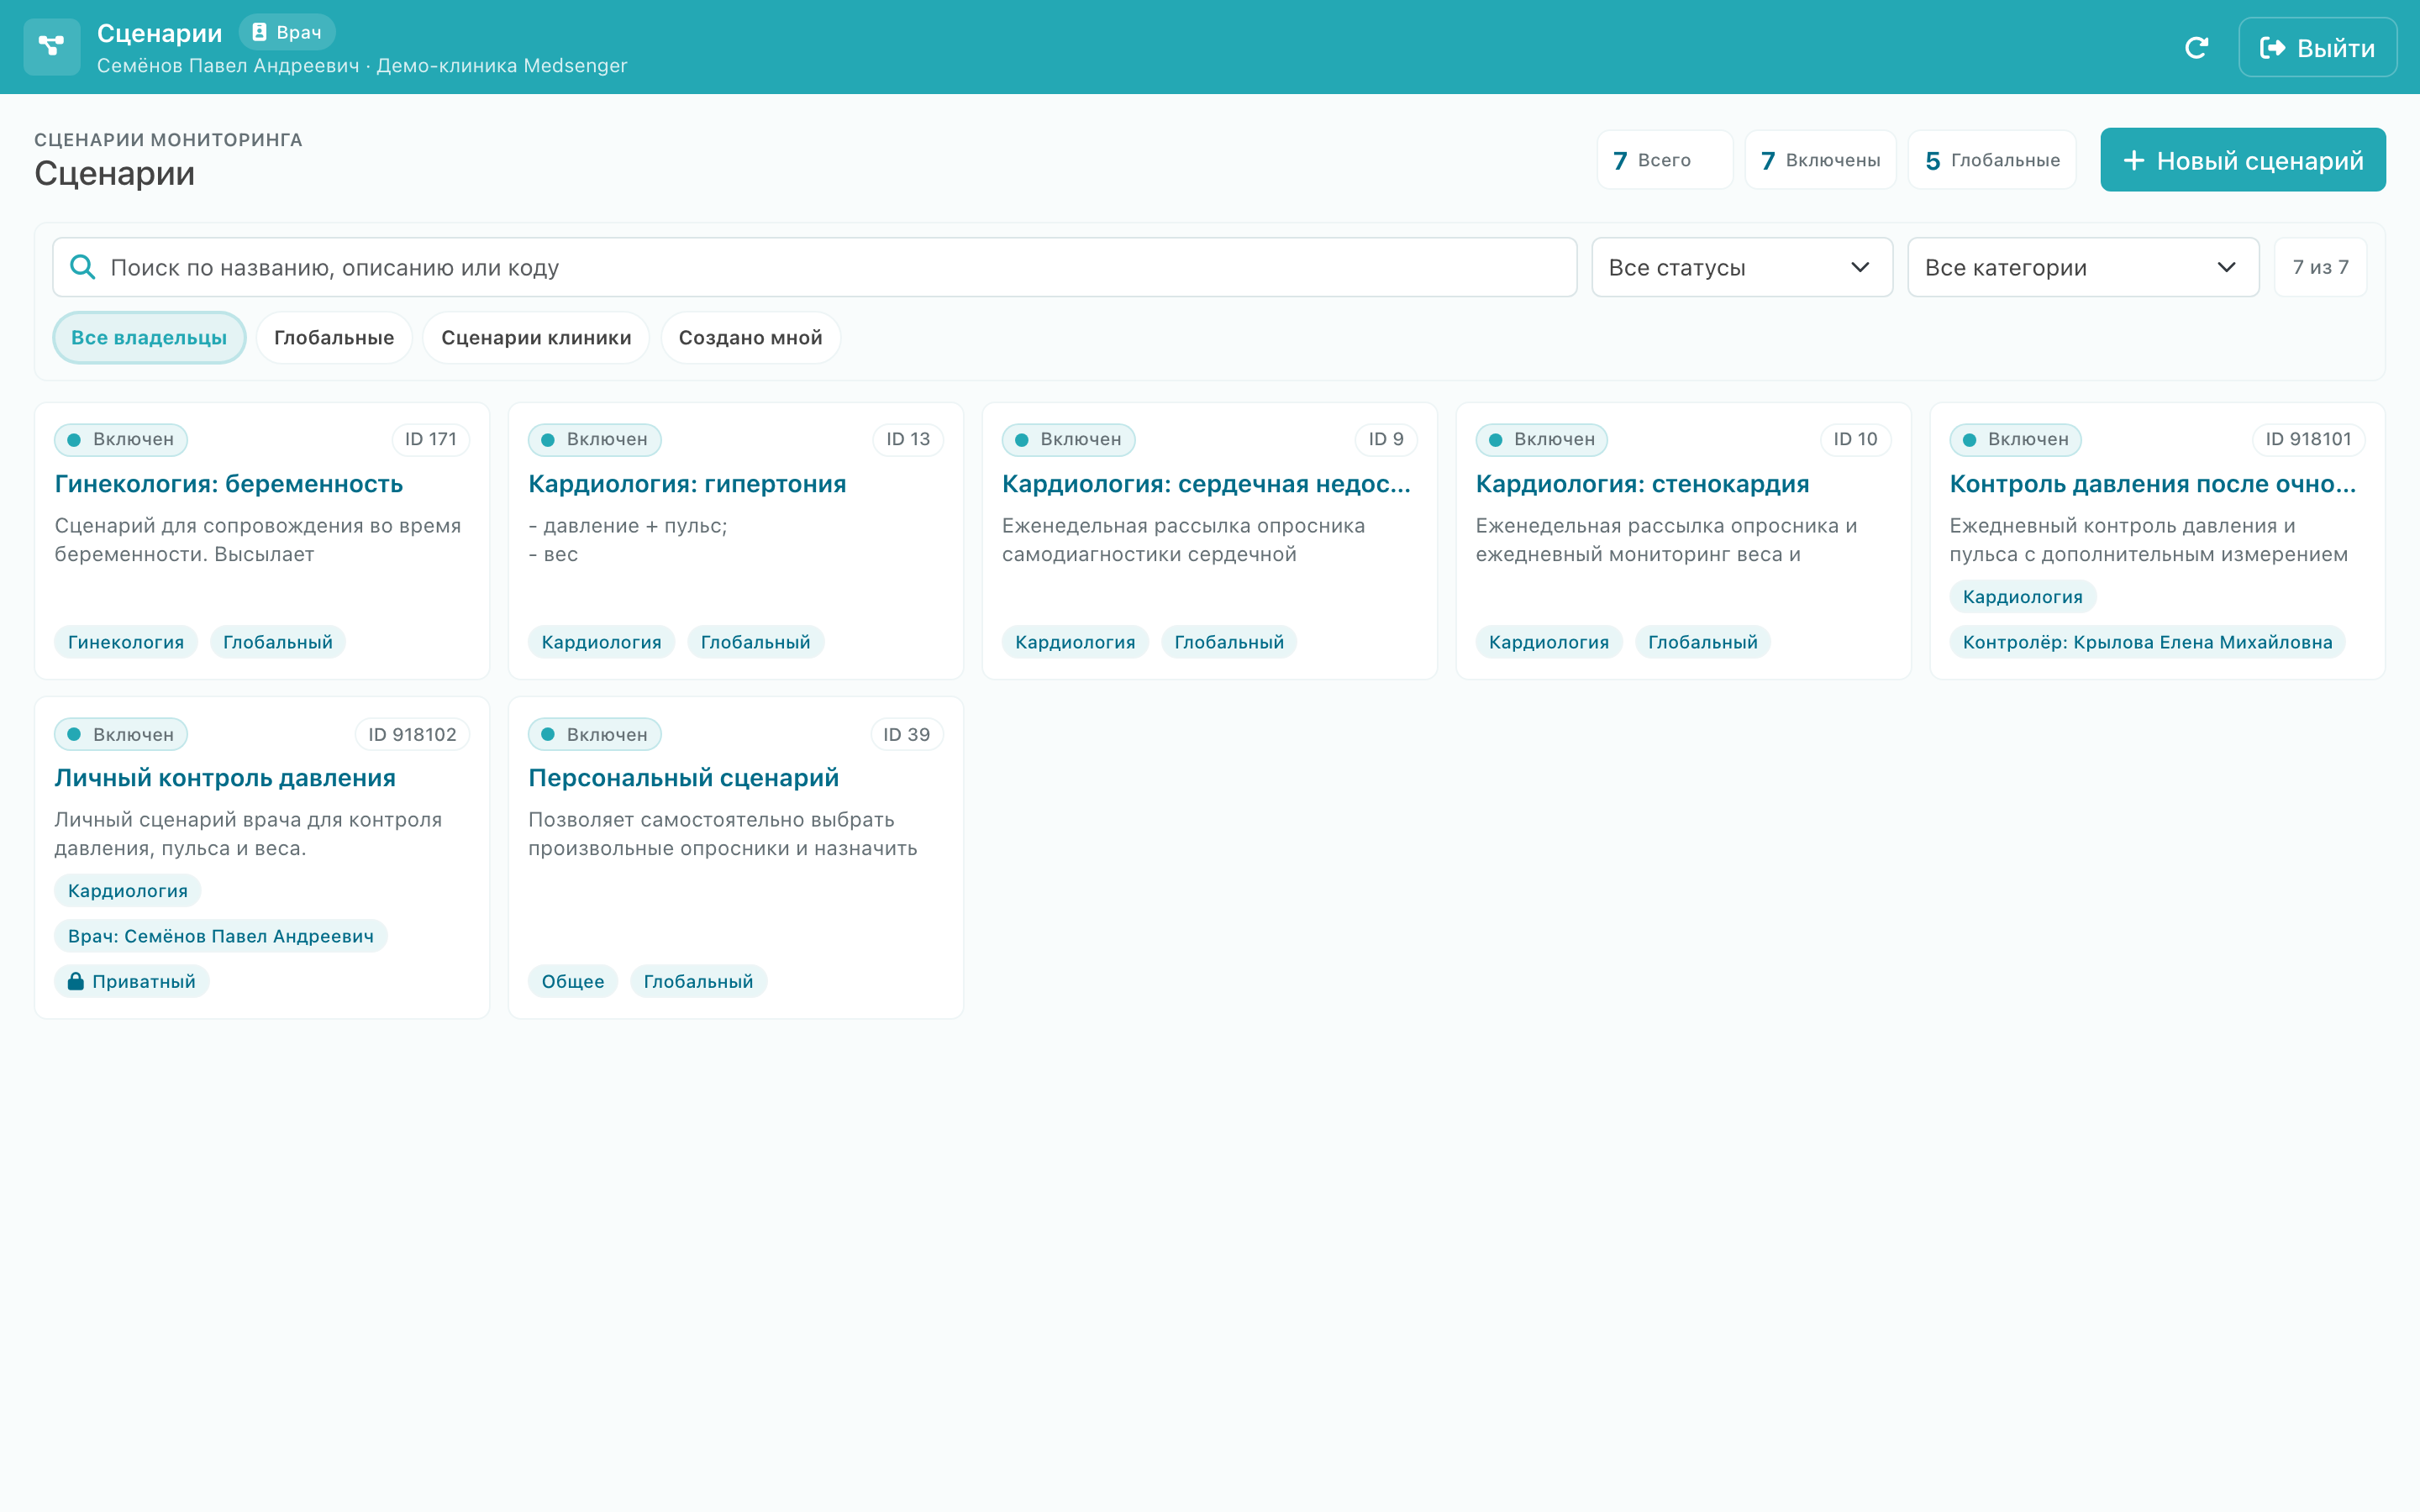The width and height of the screenshot is (2420, 1512).
Task: Open the Все статусы dropdown
Action: pos(1741,267)
